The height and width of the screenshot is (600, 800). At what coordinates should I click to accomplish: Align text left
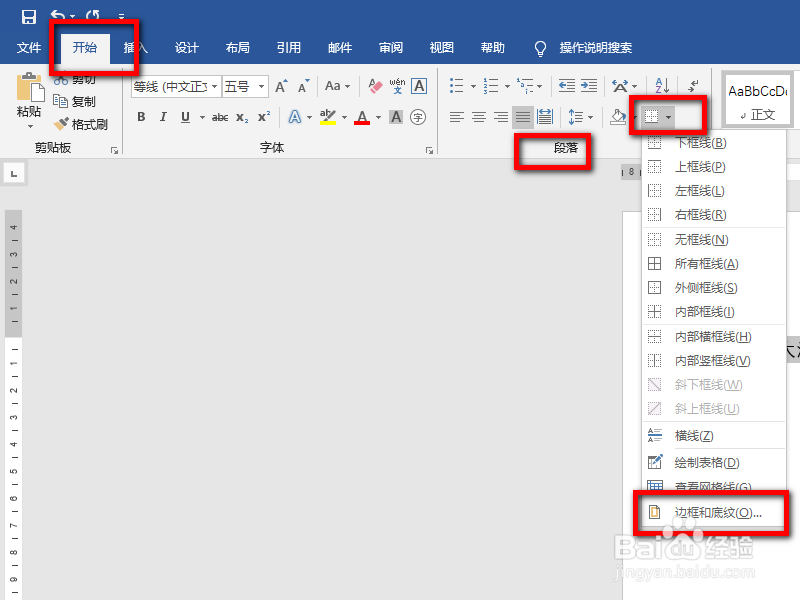[x=457, y=117]
